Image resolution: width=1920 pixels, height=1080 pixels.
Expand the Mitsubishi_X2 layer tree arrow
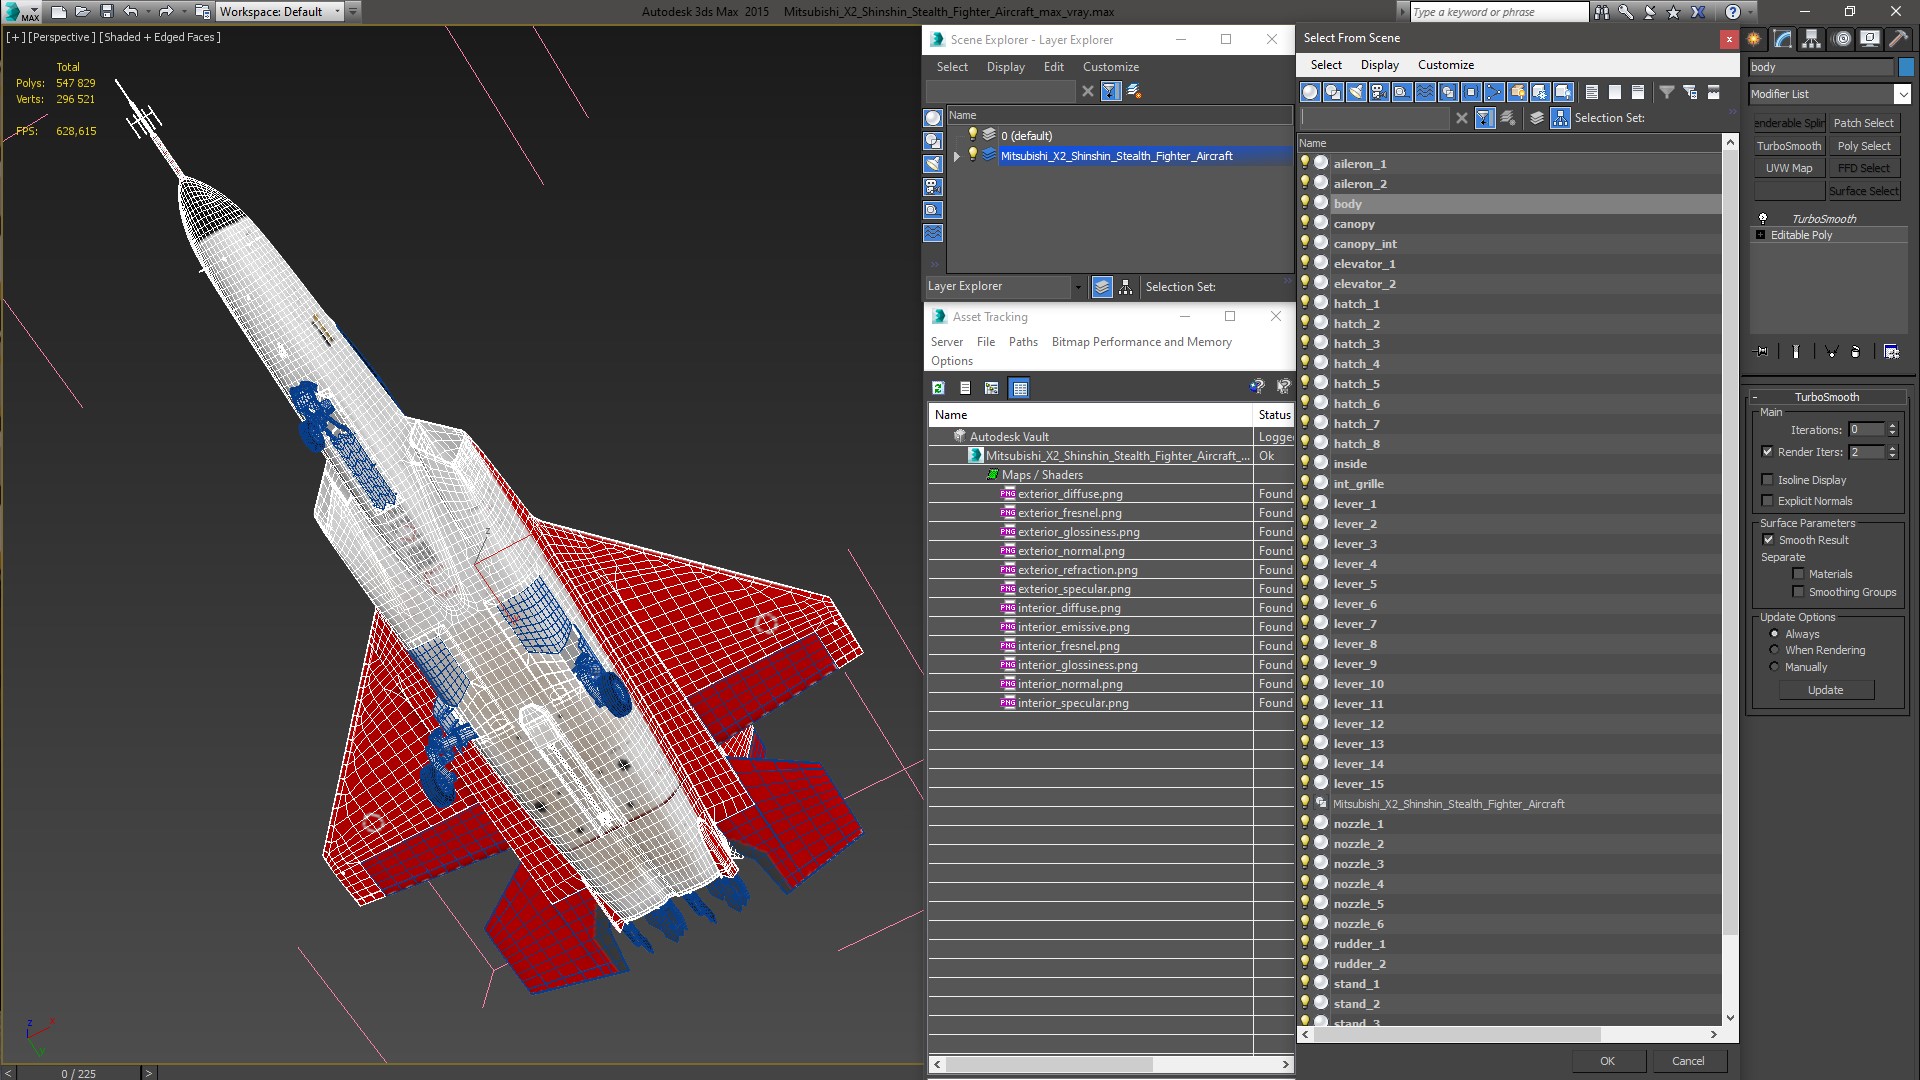pos(957,156)
